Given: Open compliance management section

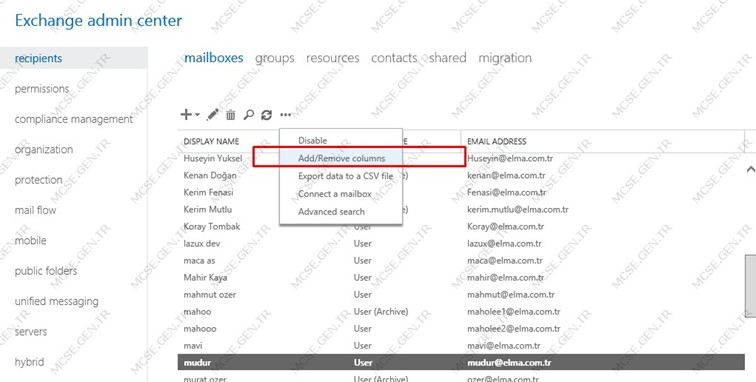Looking at the screenshot, I should pos(74,119).
